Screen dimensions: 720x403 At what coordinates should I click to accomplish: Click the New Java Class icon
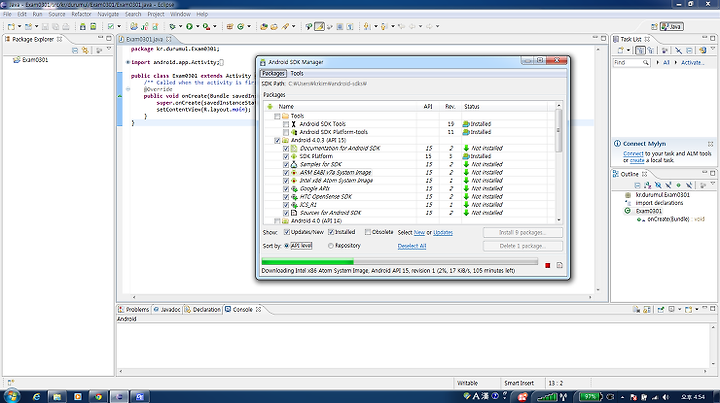240,27
